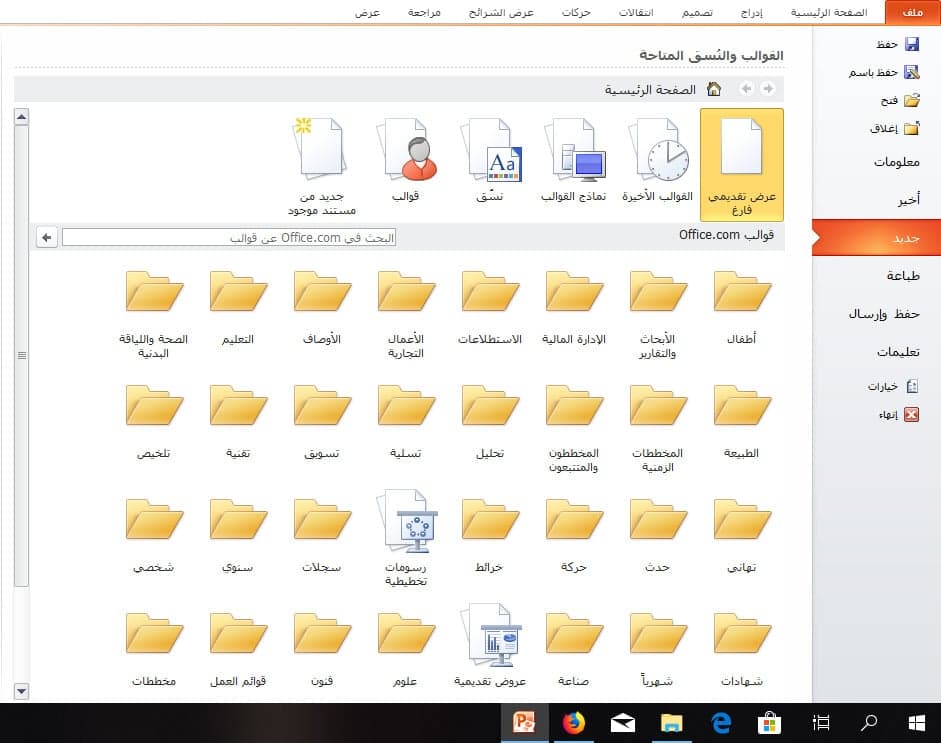This screenshot has height=743, width=941.
Task: Open the My templates قوالب icon
Action: pyautogui.click(x=406, y=161)
